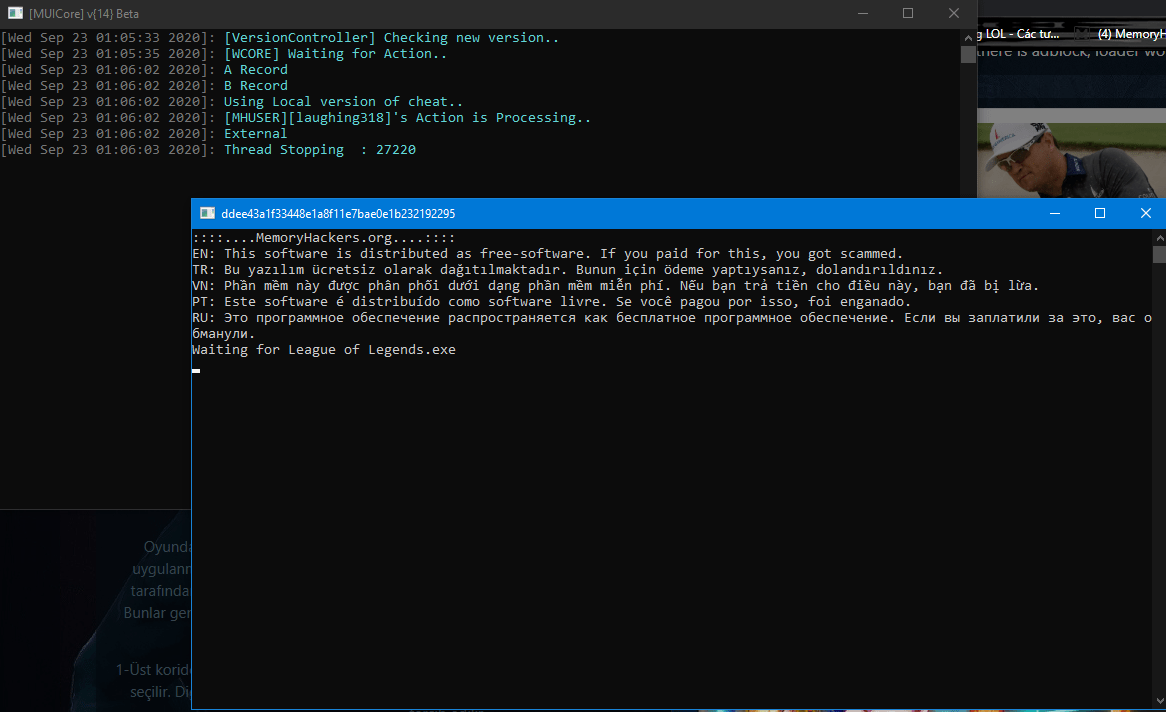The width and height of the screenshot is (1166, 712).
Task: Click the 'B Record' log line
Action: [256, 86]
